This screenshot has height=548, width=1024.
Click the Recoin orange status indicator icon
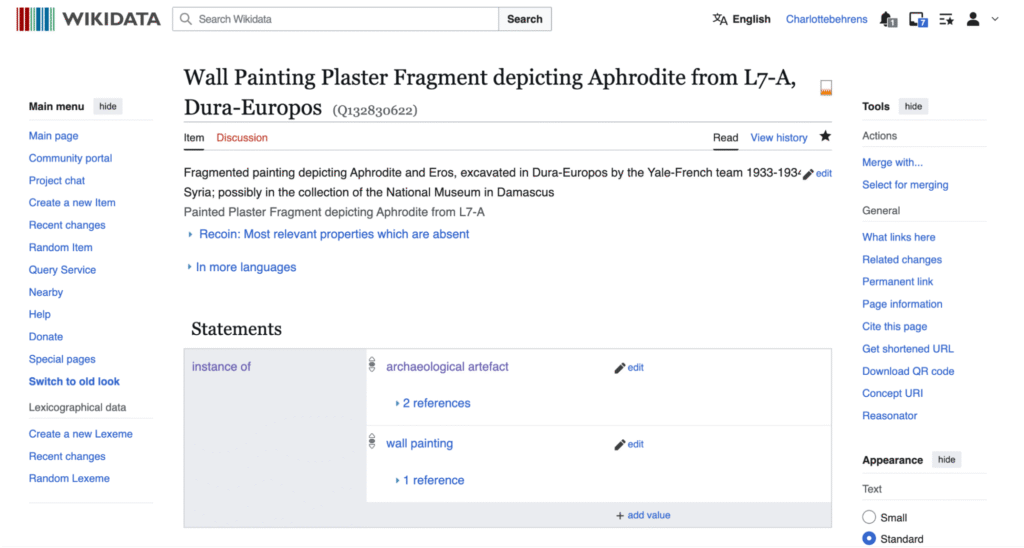[826, 88]
